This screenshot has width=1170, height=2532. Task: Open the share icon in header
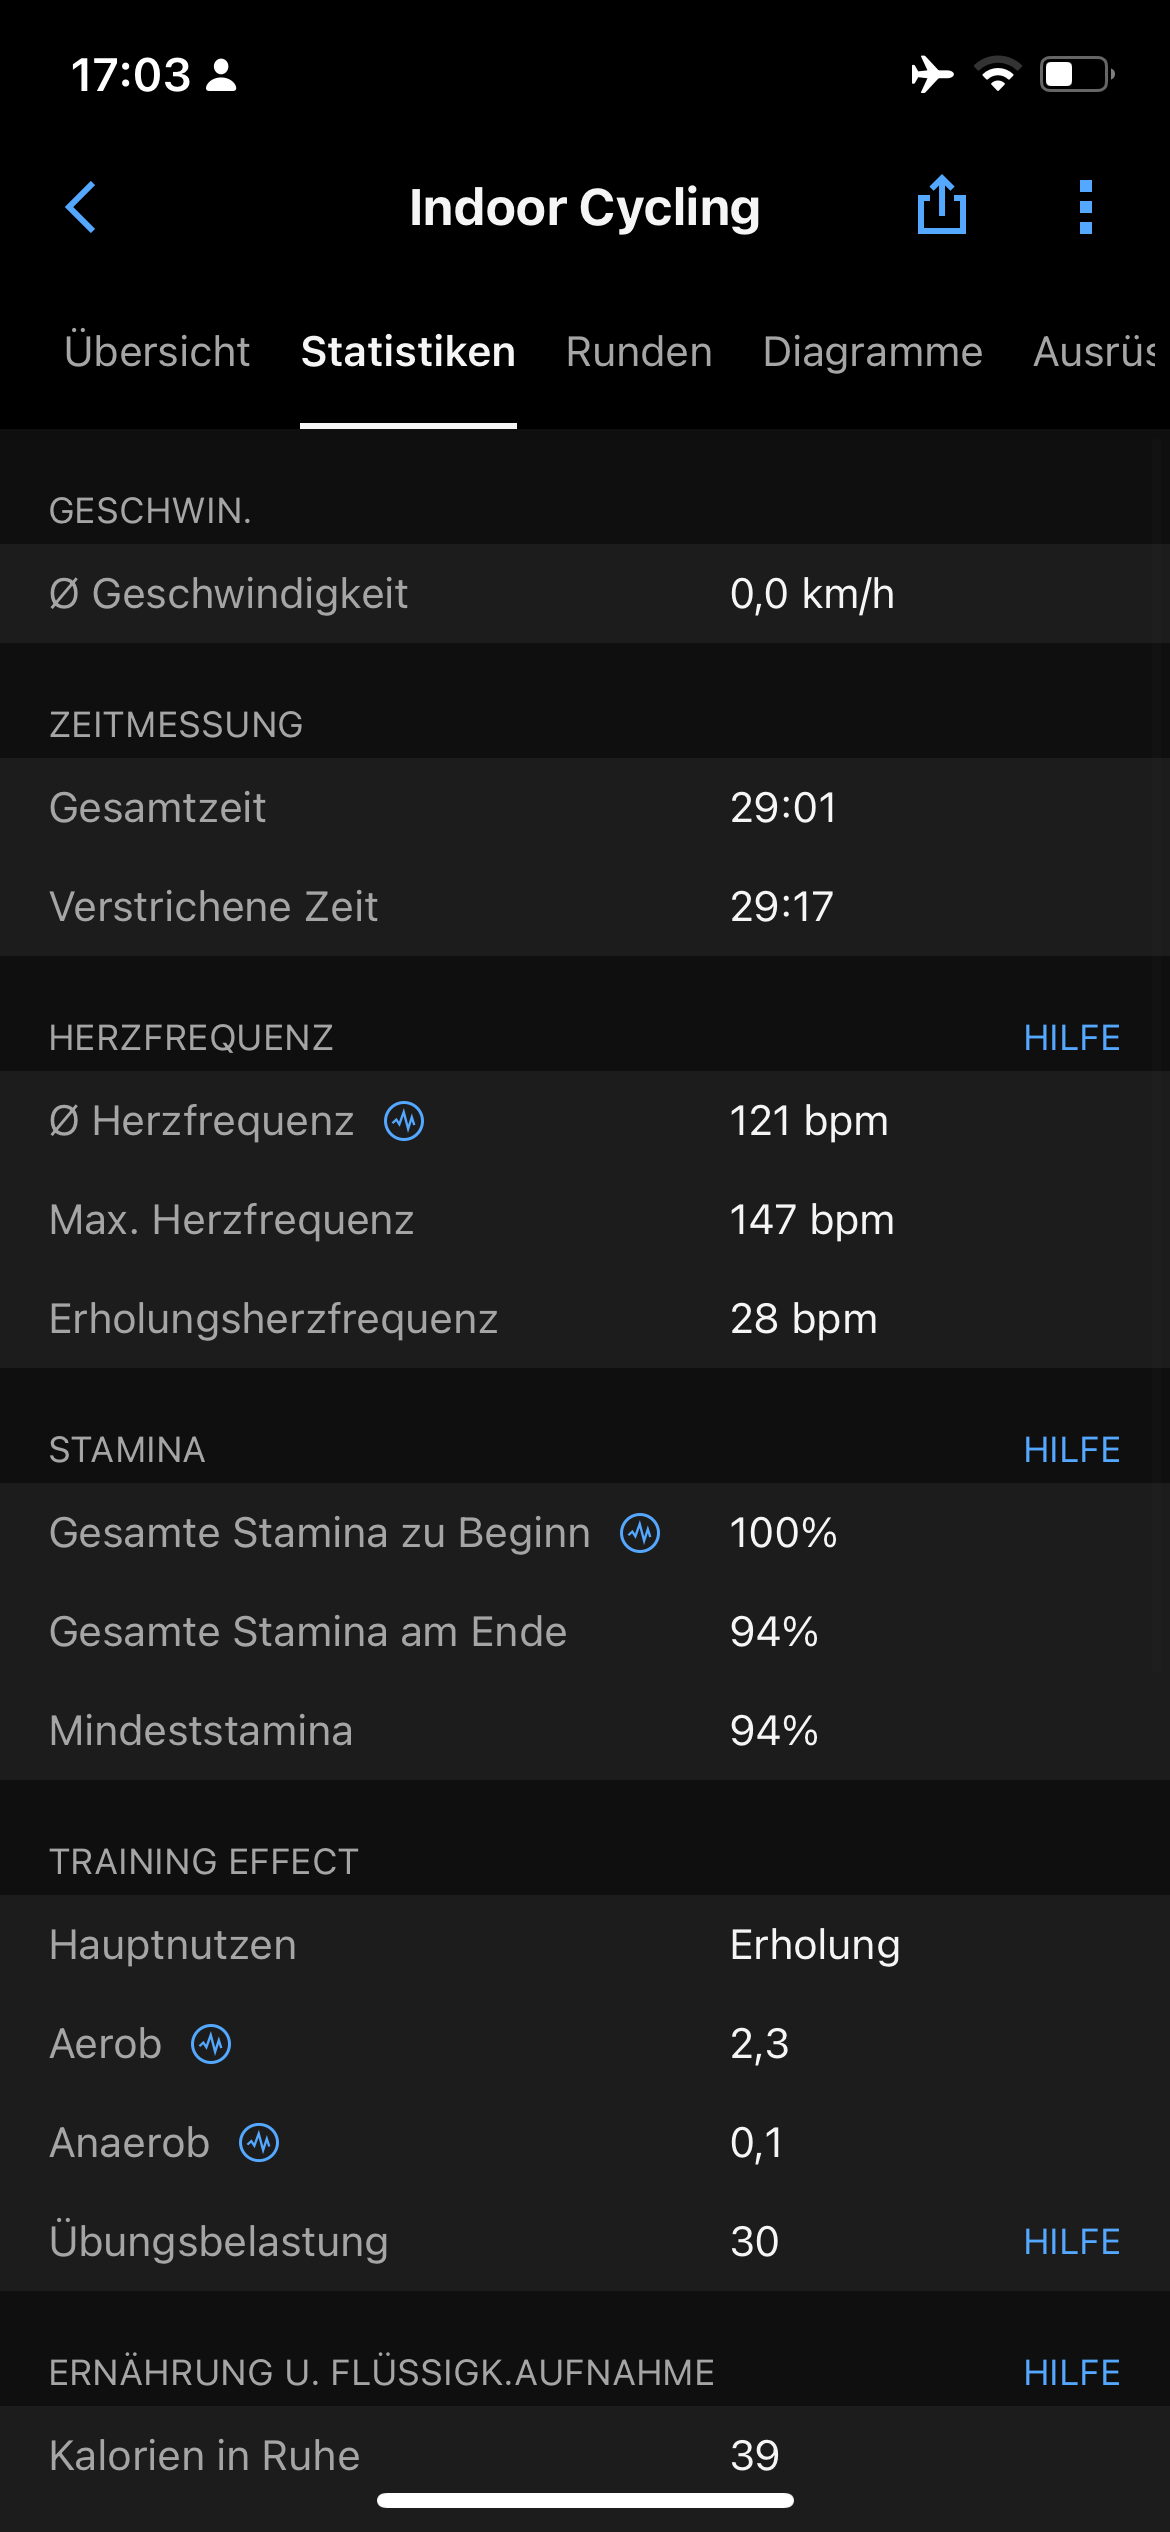[942, 205]
